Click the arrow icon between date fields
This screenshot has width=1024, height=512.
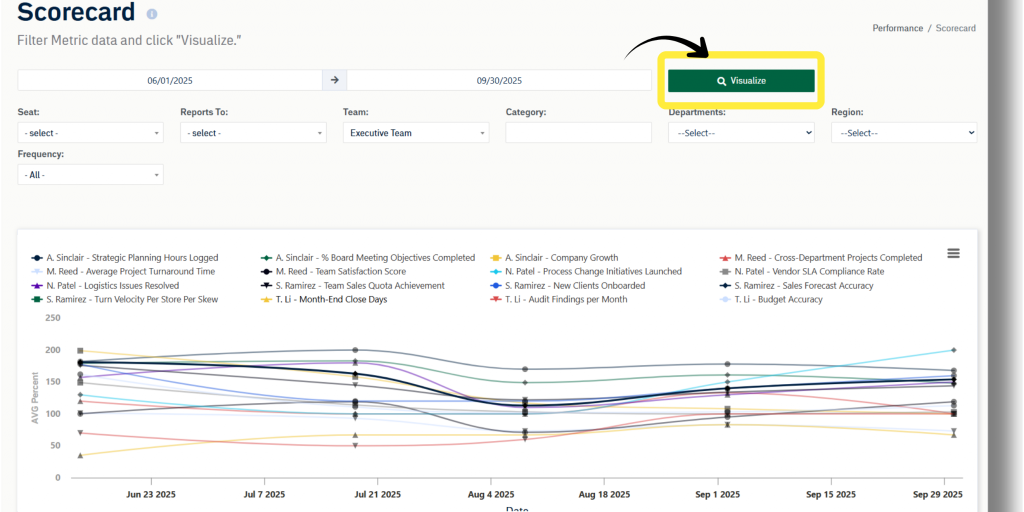click(334, 80)
